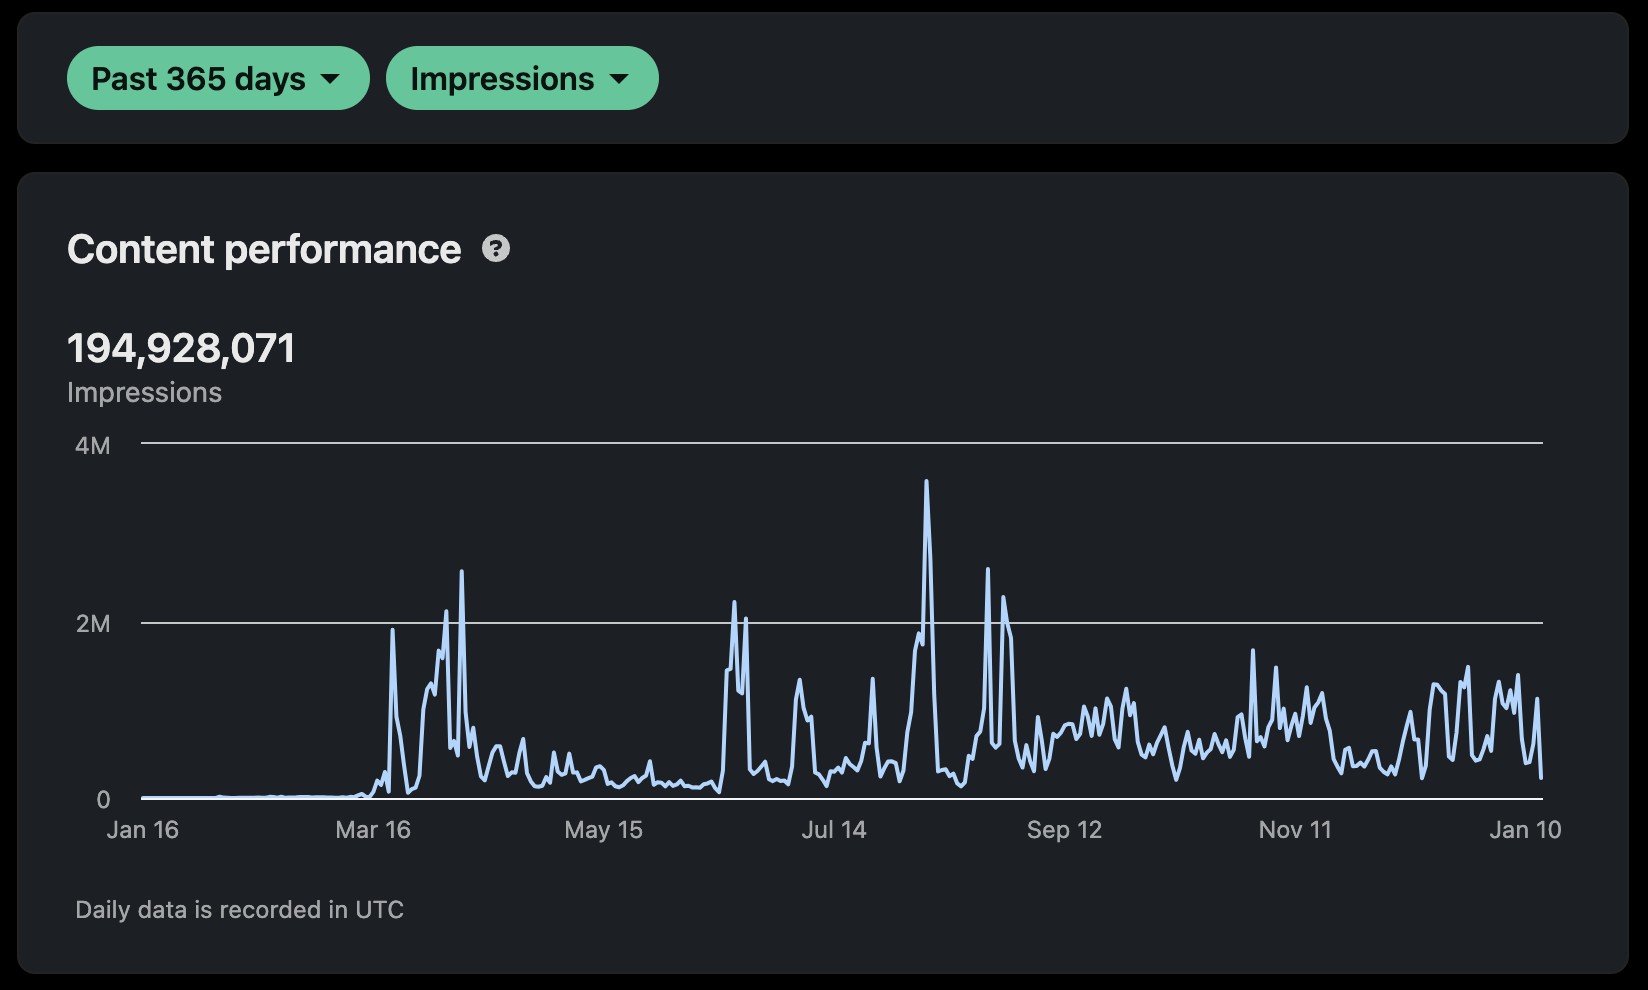Click the caret arrow in Impressions pill
Image resolution: width=1648 pixels, height=990 pixels.
coord(620,79)
